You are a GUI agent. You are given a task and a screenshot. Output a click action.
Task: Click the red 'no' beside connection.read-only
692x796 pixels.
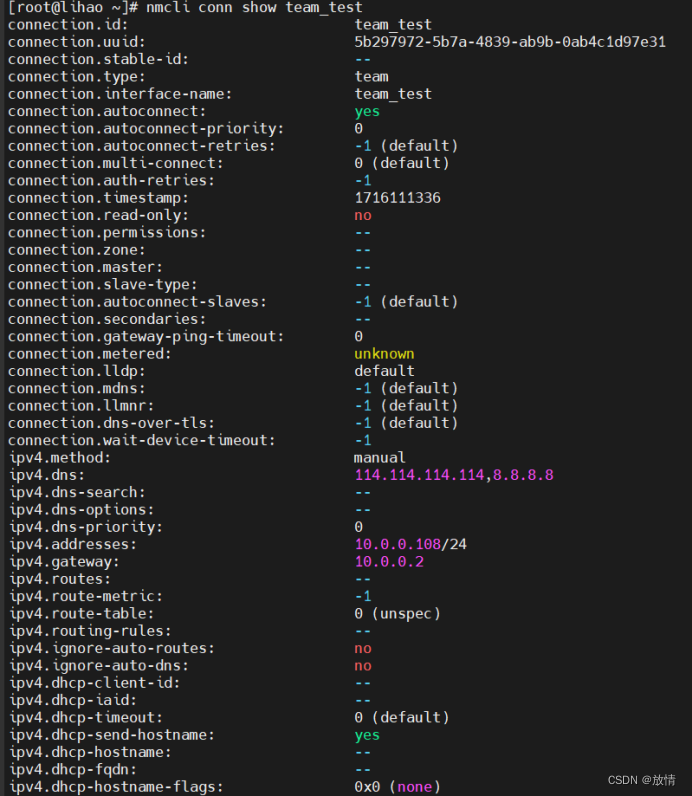coord(363,215)
